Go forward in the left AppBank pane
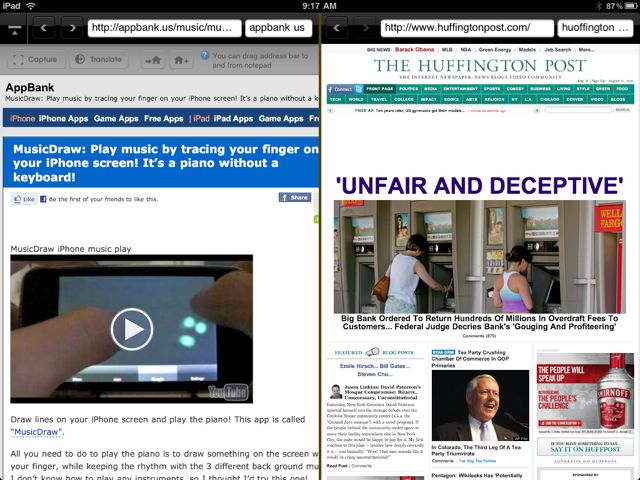640x480 pixels. tap(72, 28)
